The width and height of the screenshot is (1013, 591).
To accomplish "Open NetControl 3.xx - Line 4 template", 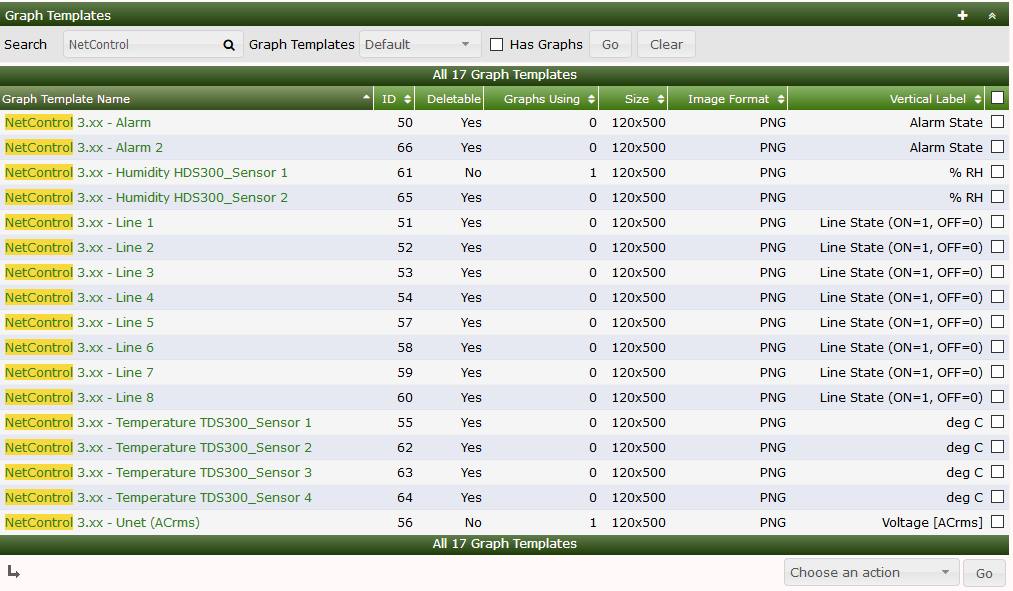I will pos(79,297).
